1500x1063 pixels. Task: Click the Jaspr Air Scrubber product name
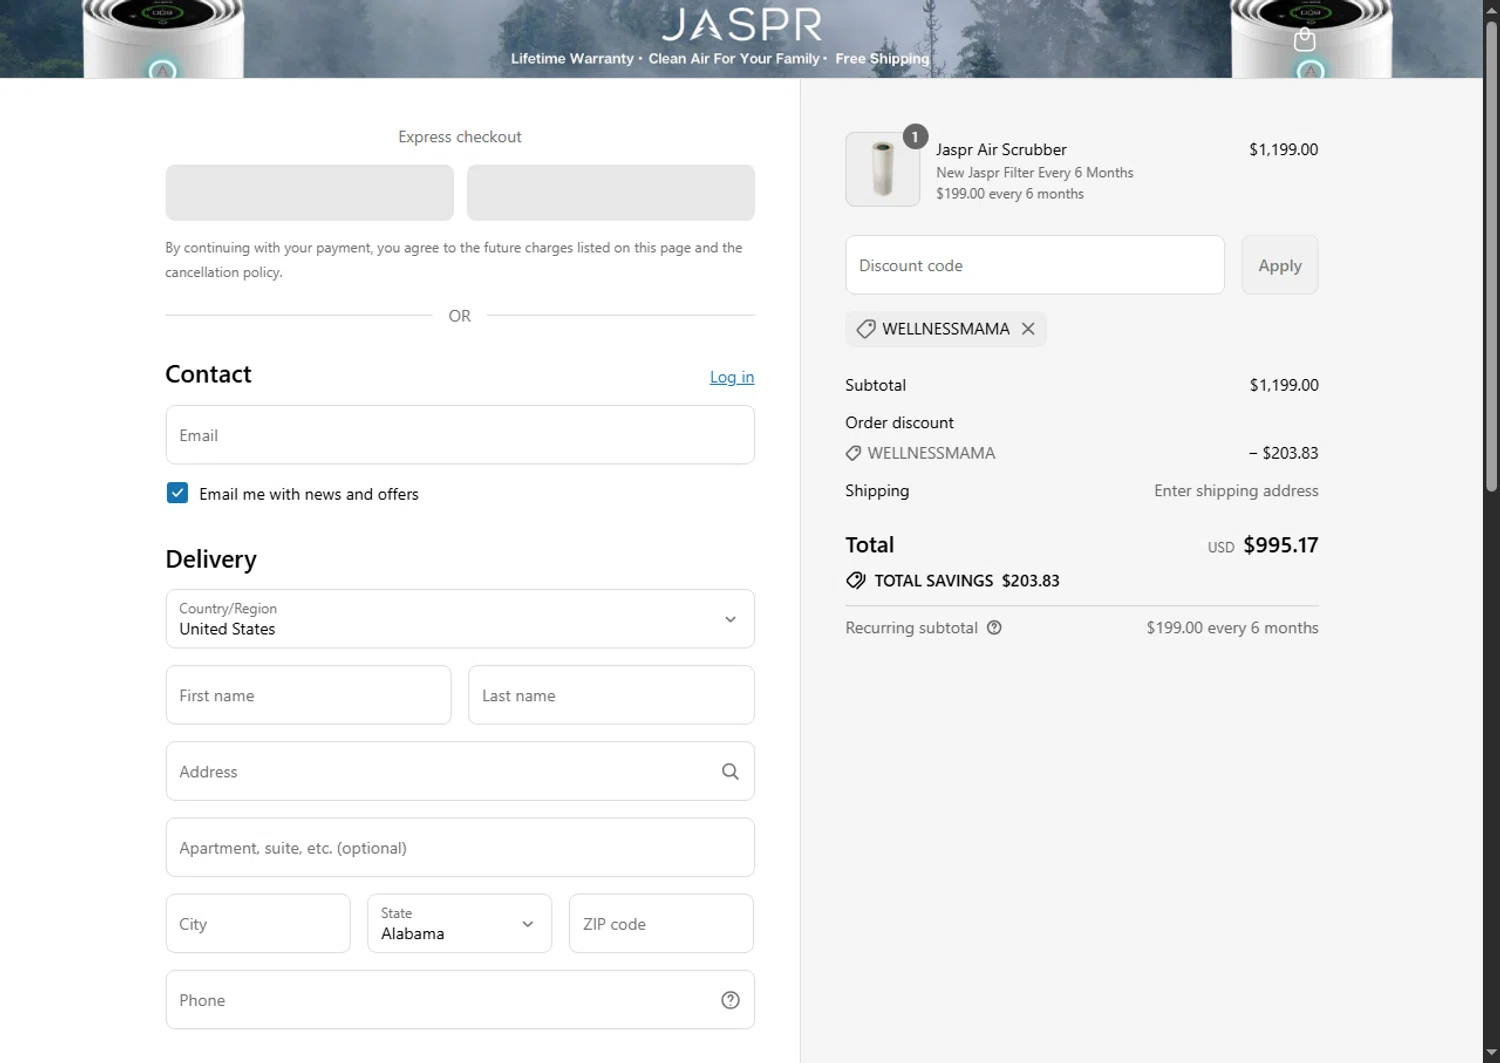coord(1001,149)
